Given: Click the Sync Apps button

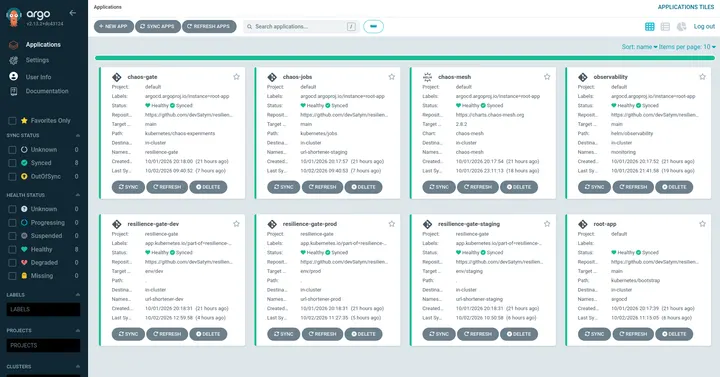Looking at the screenshot, I should [x=158, y=27].
